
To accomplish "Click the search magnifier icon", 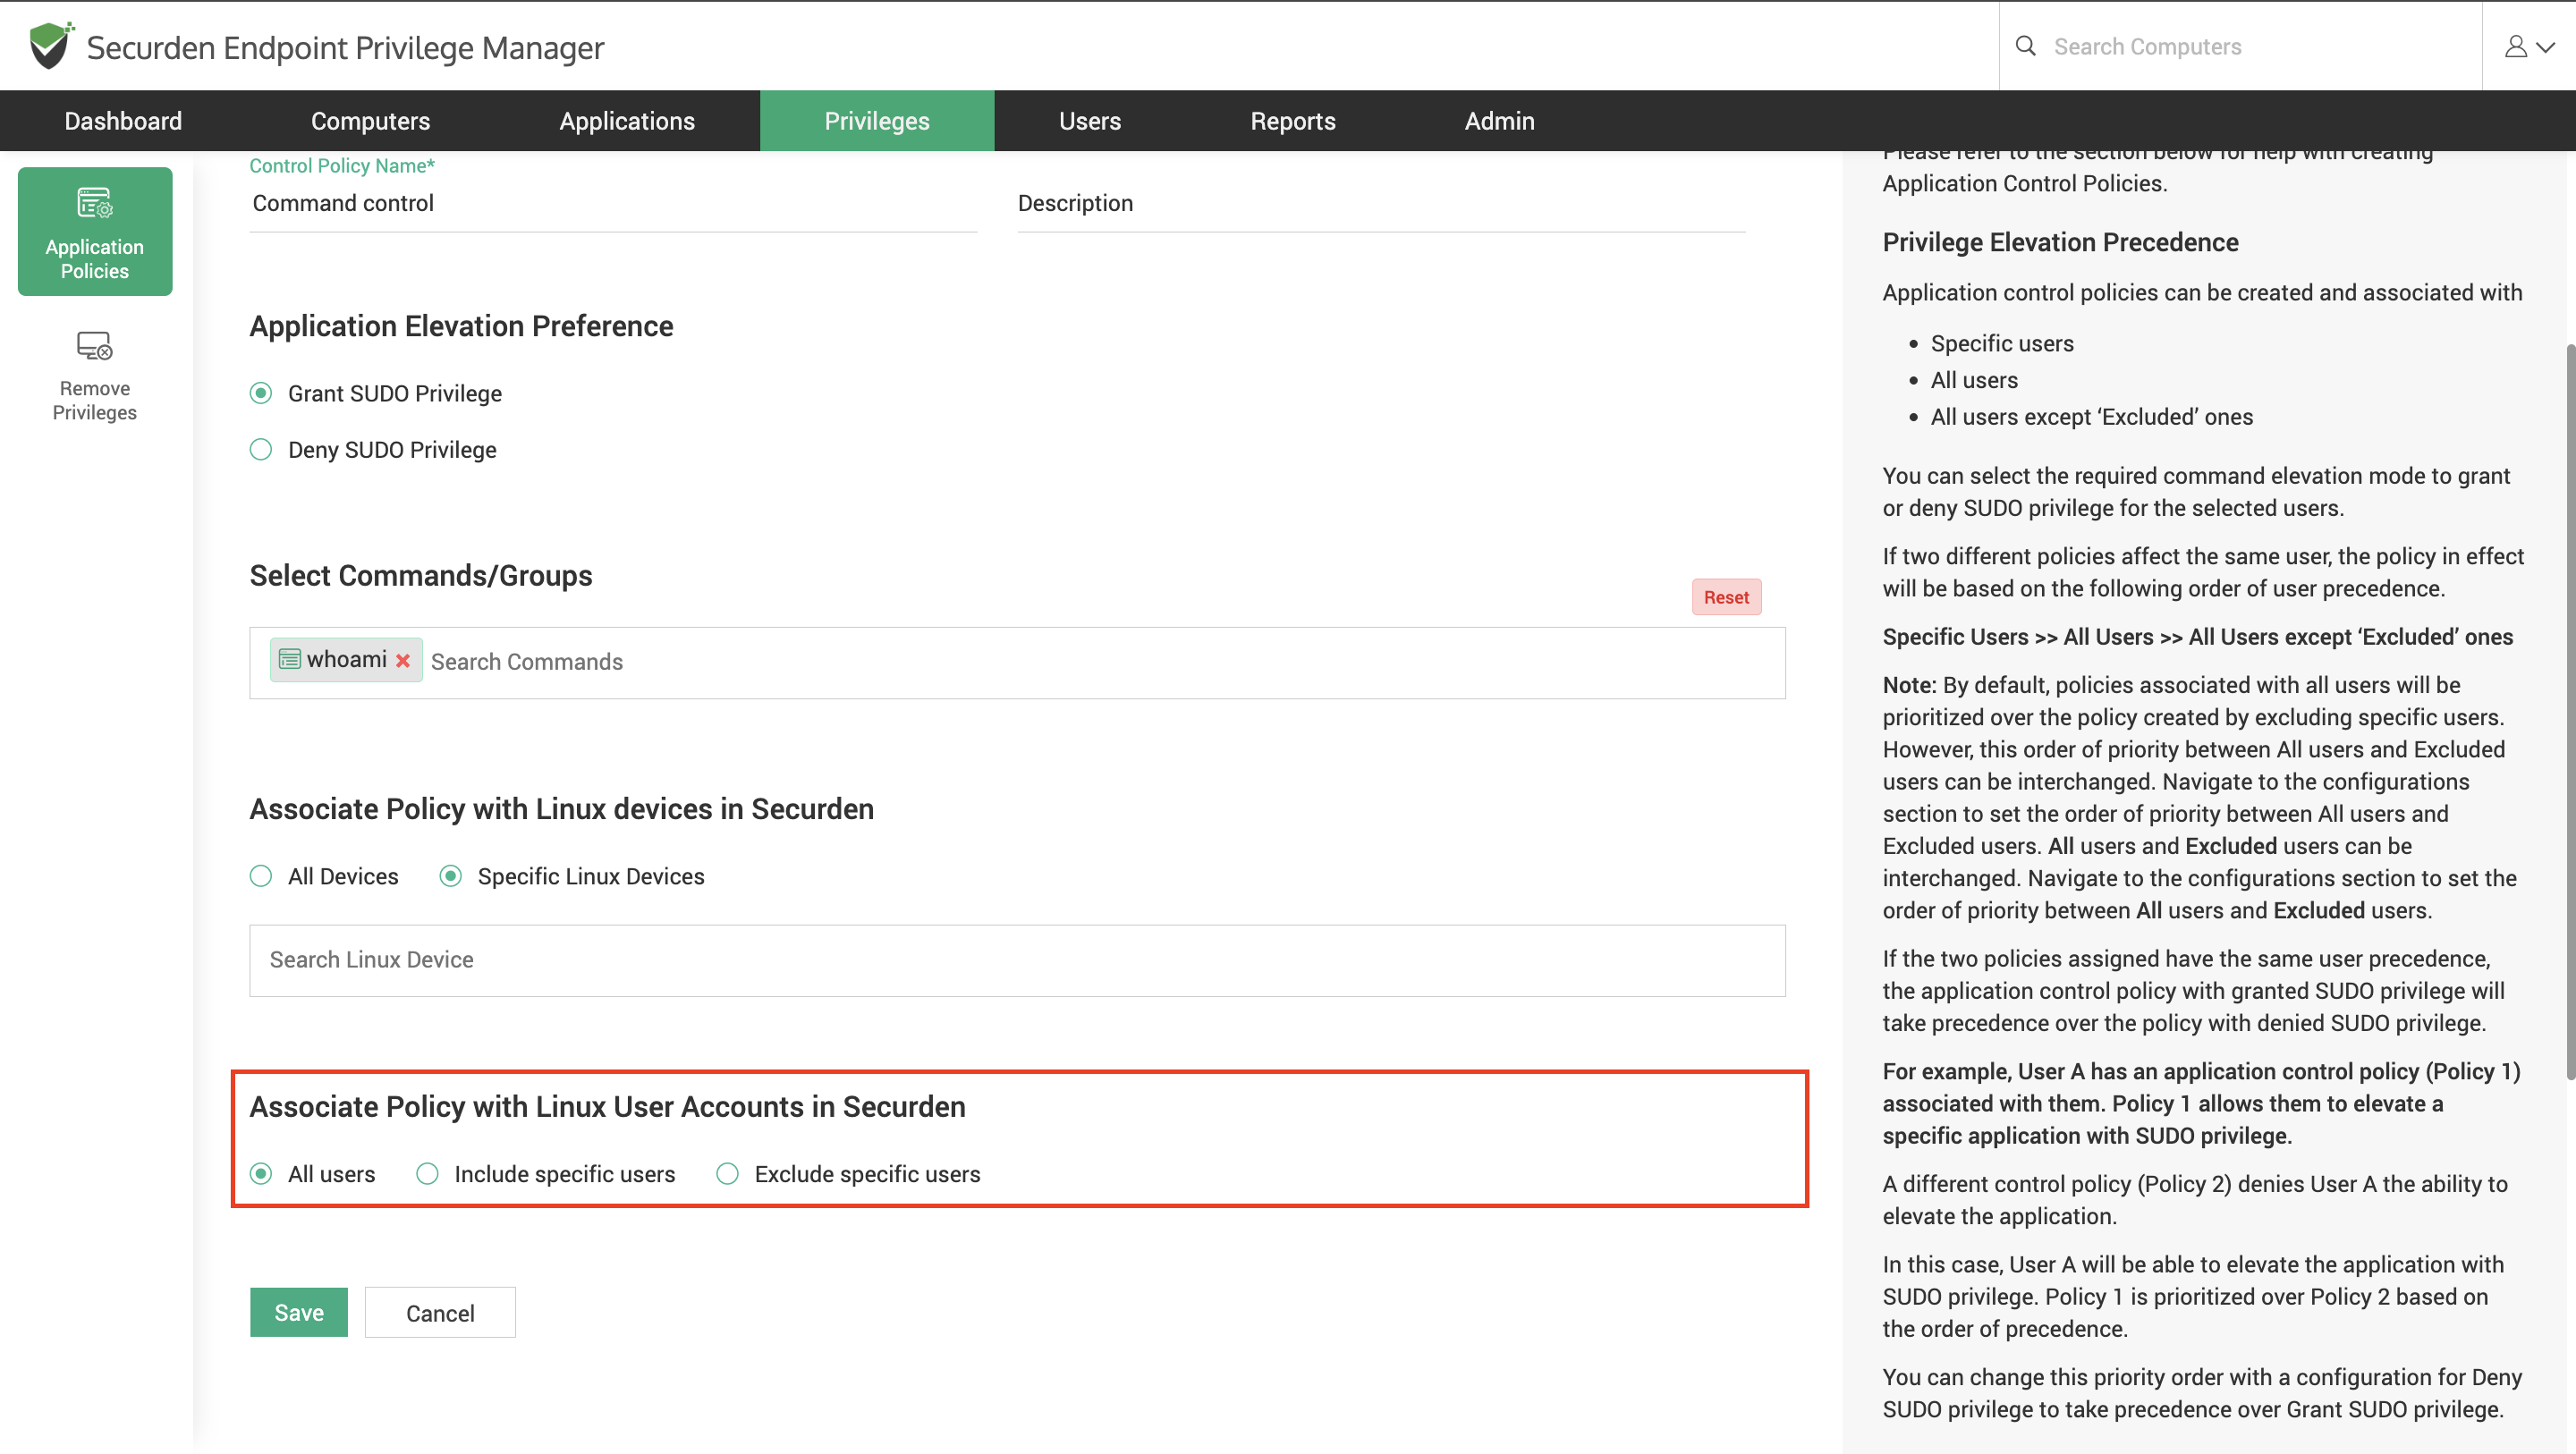I will coord(2025,46).
